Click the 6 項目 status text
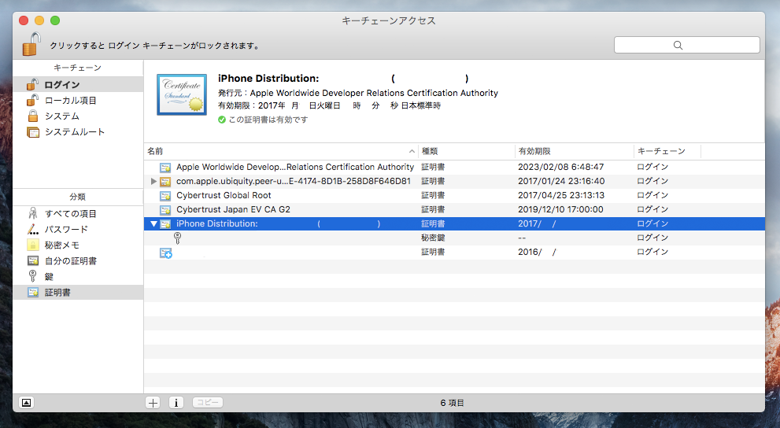The image size is (780, 428). point(452,403)
